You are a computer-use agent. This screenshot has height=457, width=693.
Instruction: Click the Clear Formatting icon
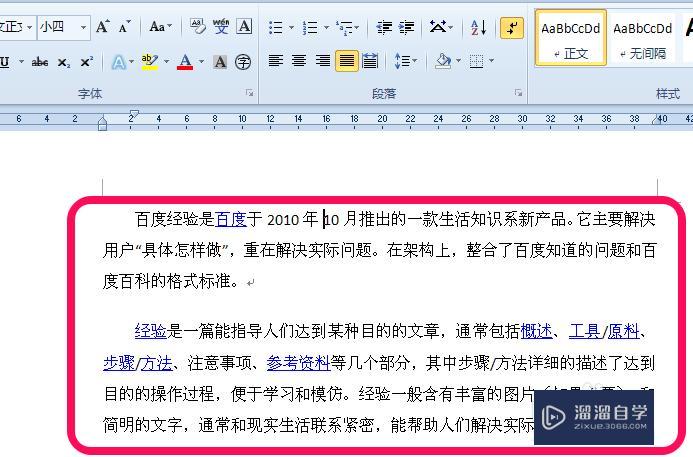[x=198, y=27]
